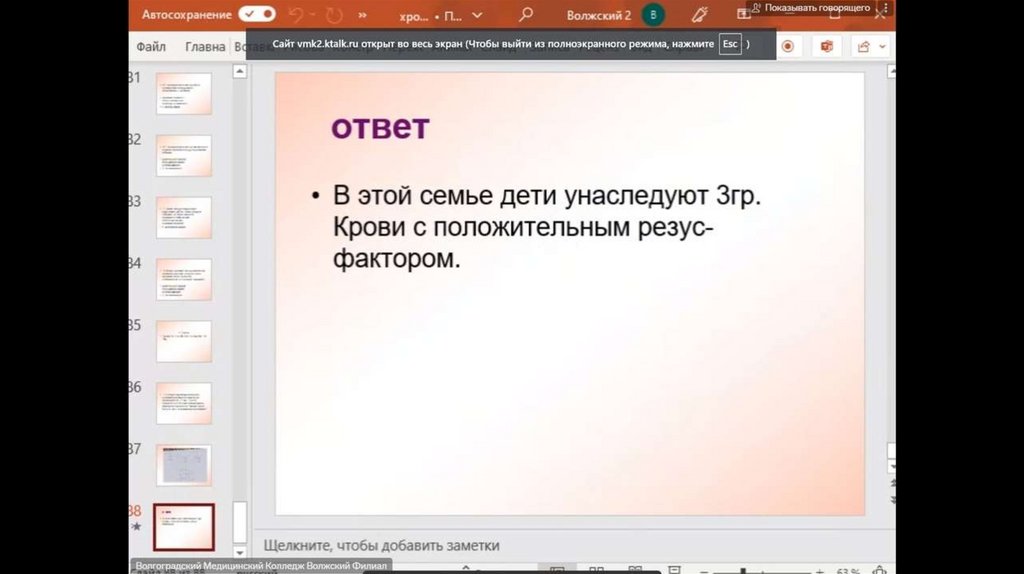Select slide 37 thumbnail

coord(183,465)
